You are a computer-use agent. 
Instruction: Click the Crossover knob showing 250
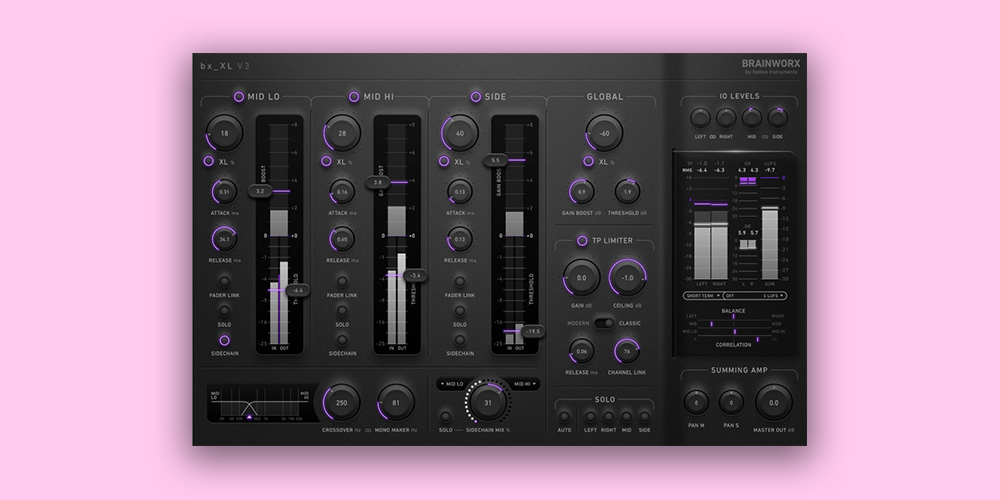pos(342,402)
